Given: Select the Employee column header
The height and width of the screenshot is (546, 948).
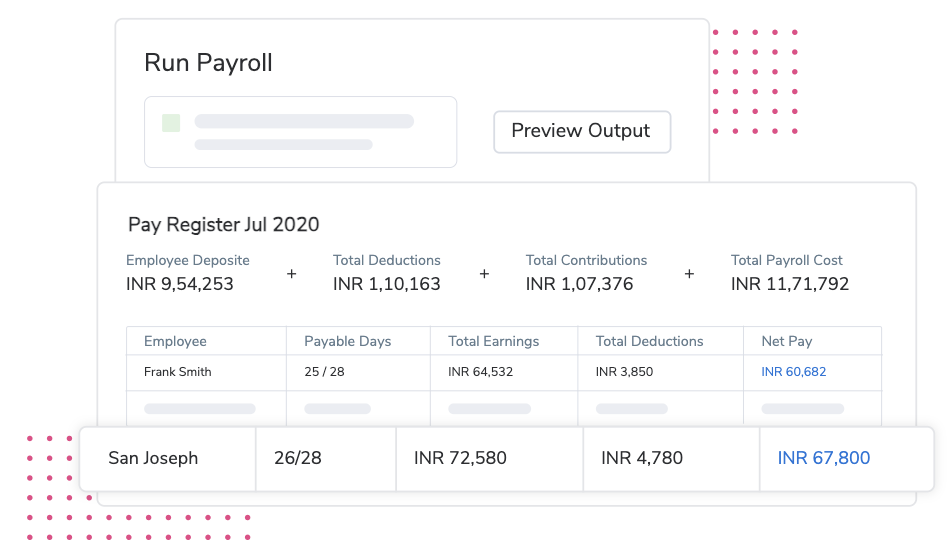Looking at the screenshot, I should (175, 341).
